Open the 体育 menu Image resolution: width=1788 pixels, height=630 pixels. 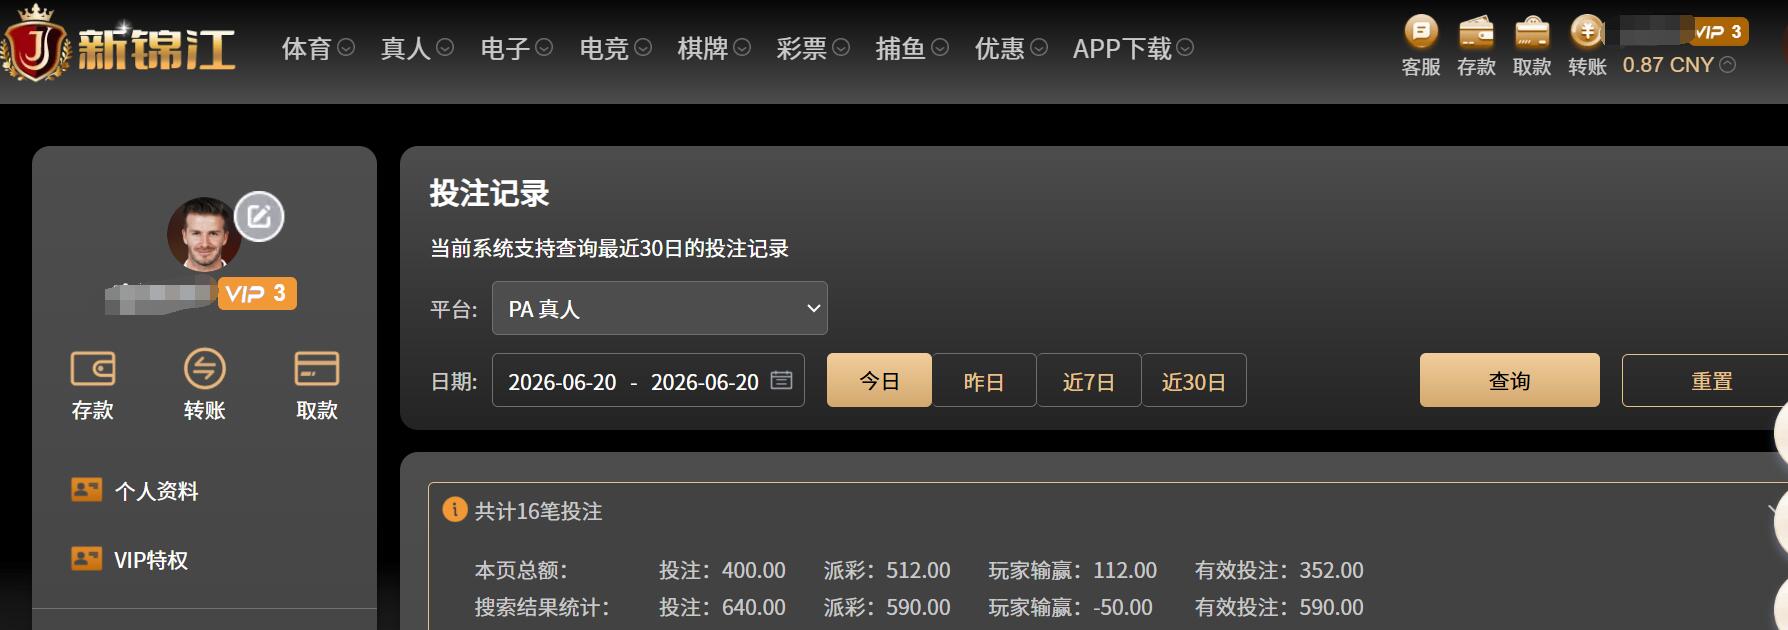(306, 48)
